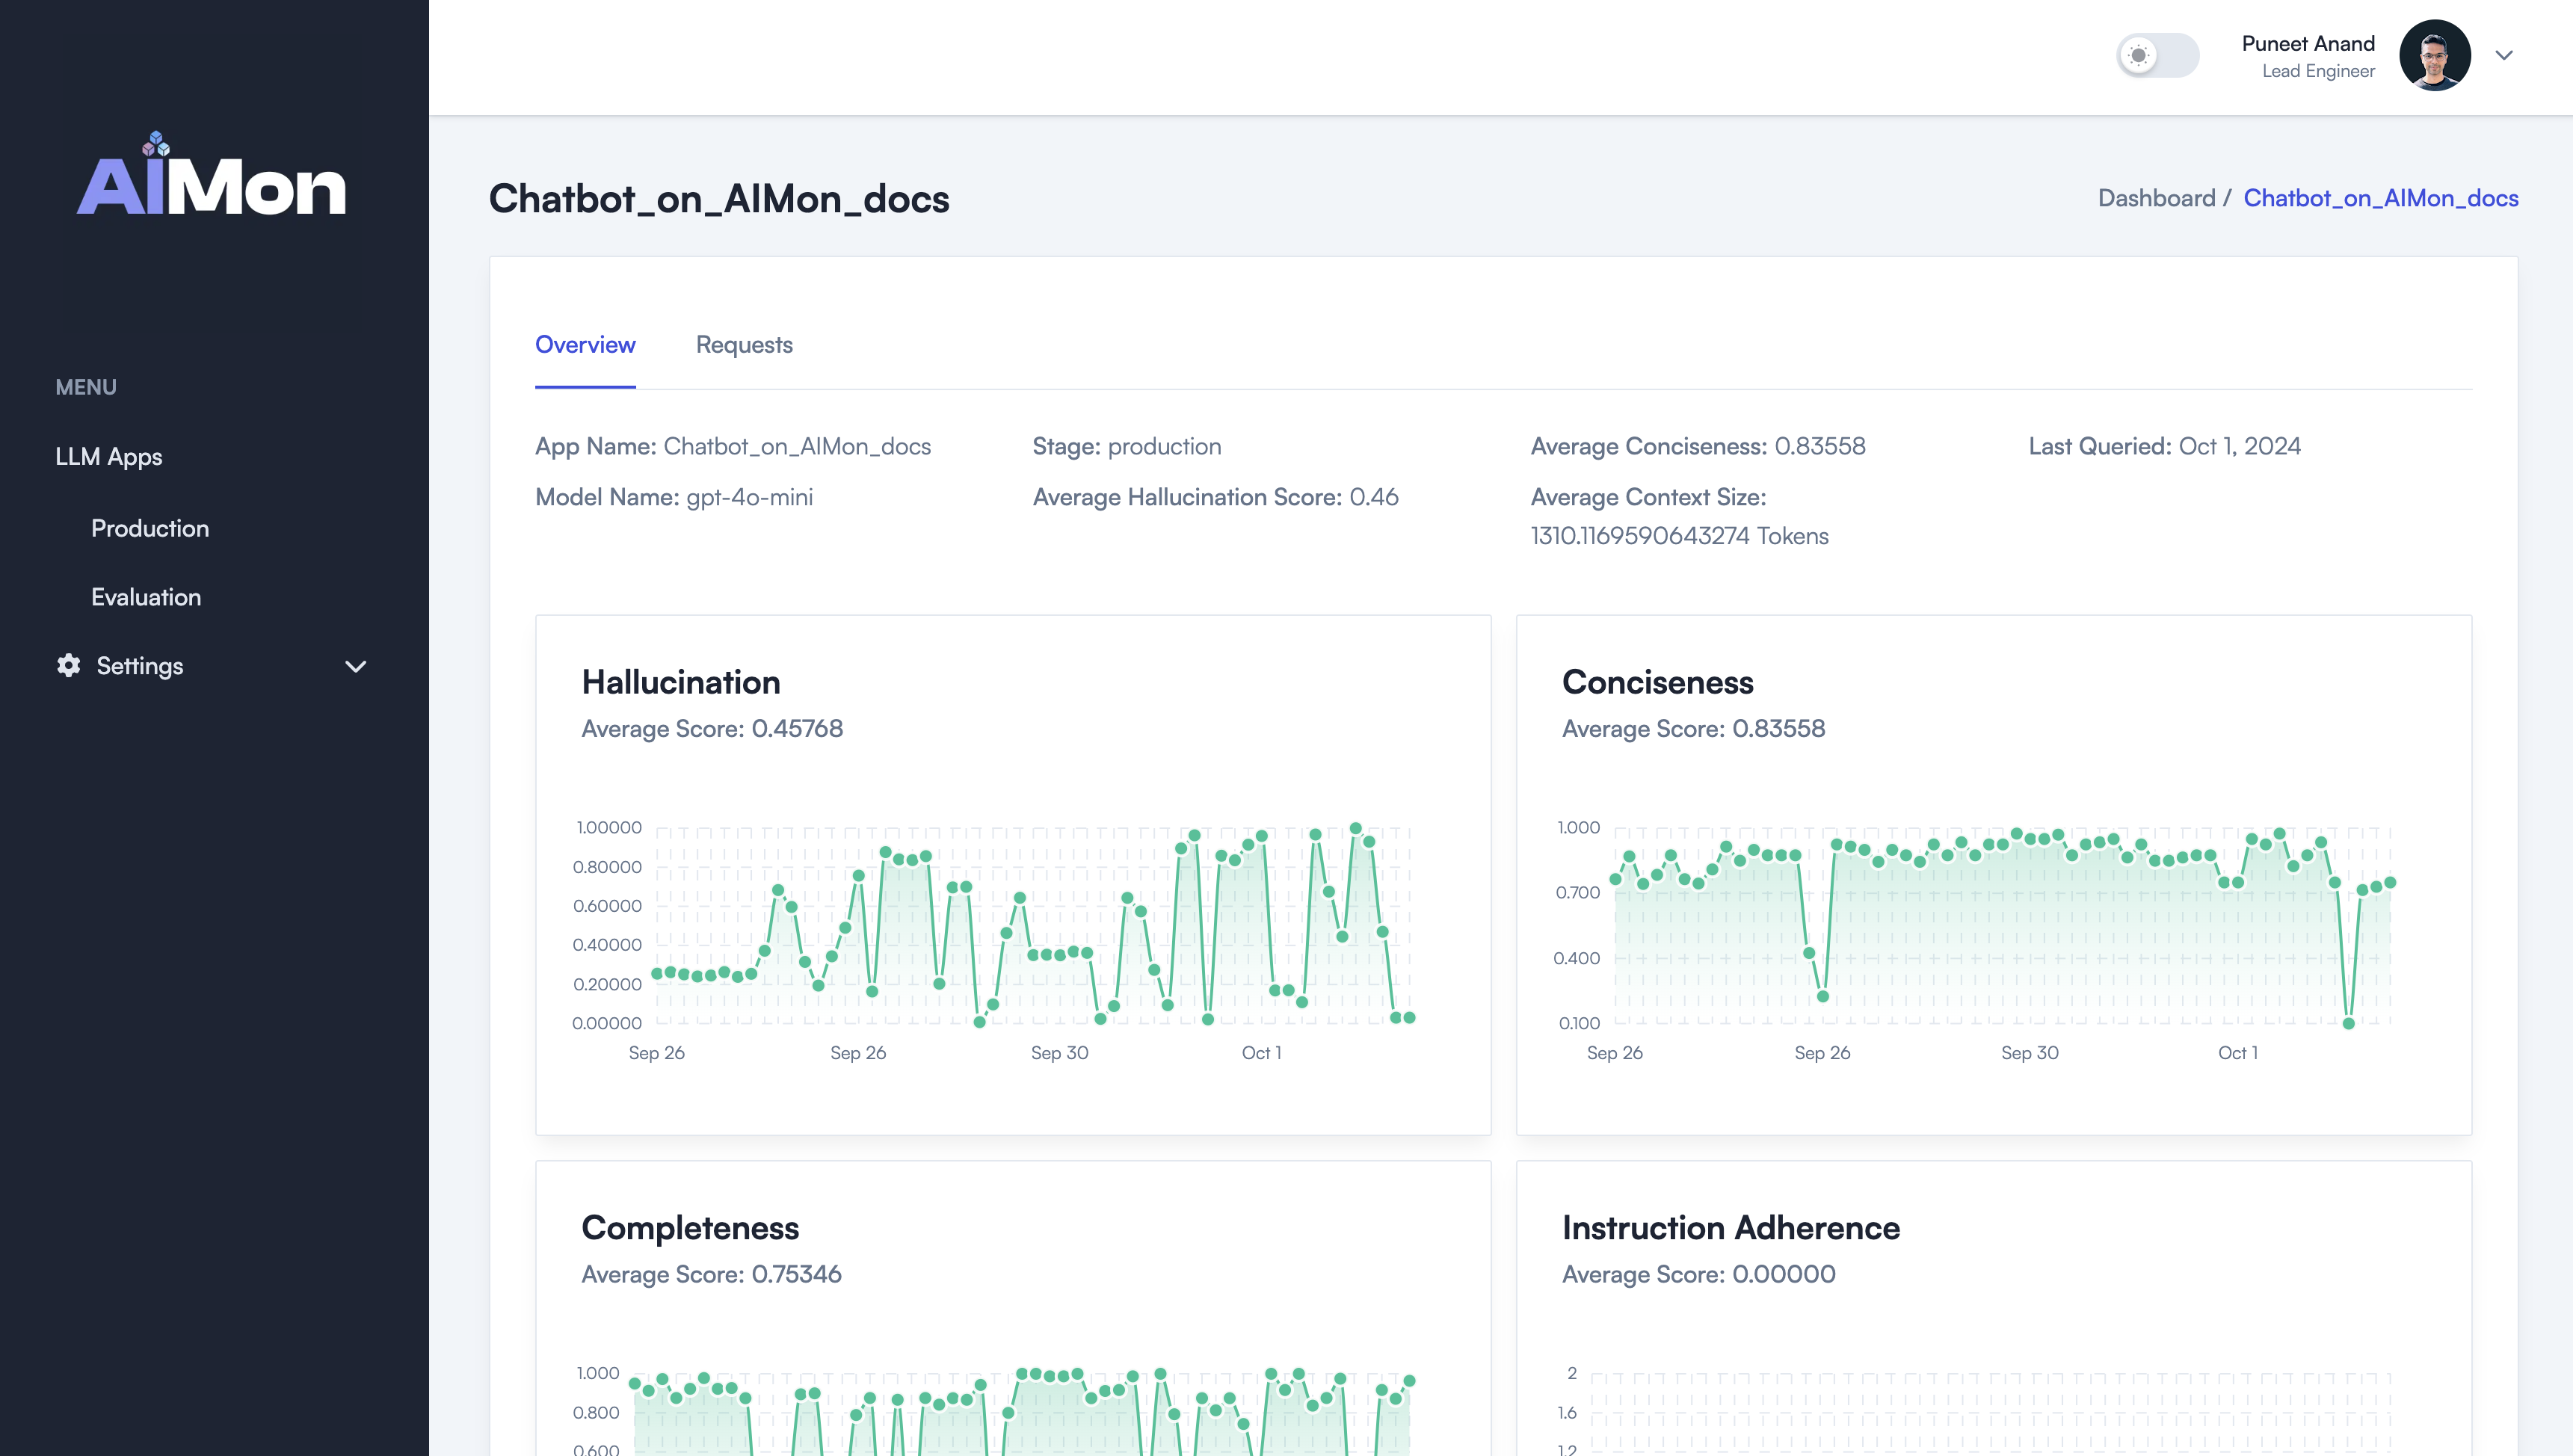Click the sun icon on theme switch
This screenshot has height=1456, width=2573.
click(x=2138, y=56)
